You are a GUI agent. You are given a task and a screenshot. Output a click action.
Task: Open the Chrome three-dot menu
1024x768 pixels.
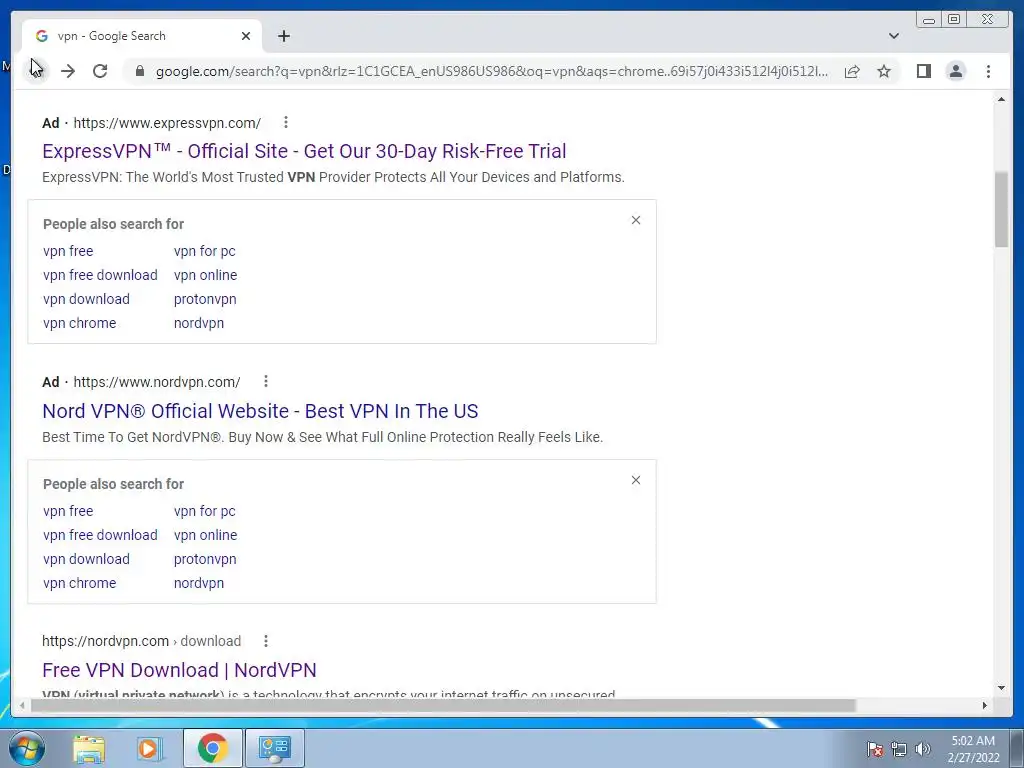pyautogui.click(x=988, y=71)
